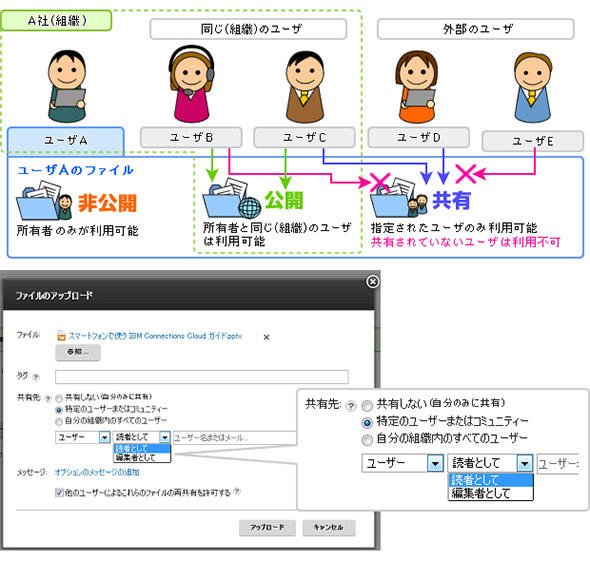
Task: Select 共有しない radio in the upload dialog
Action: (x=59, y=398)
